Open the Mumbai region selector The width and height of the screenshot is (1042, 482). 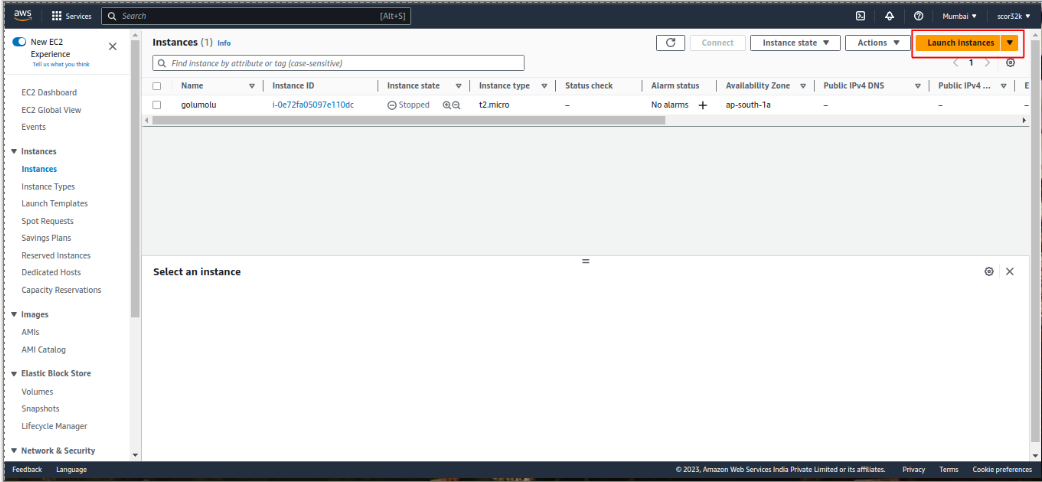click(x=960, y=16)
